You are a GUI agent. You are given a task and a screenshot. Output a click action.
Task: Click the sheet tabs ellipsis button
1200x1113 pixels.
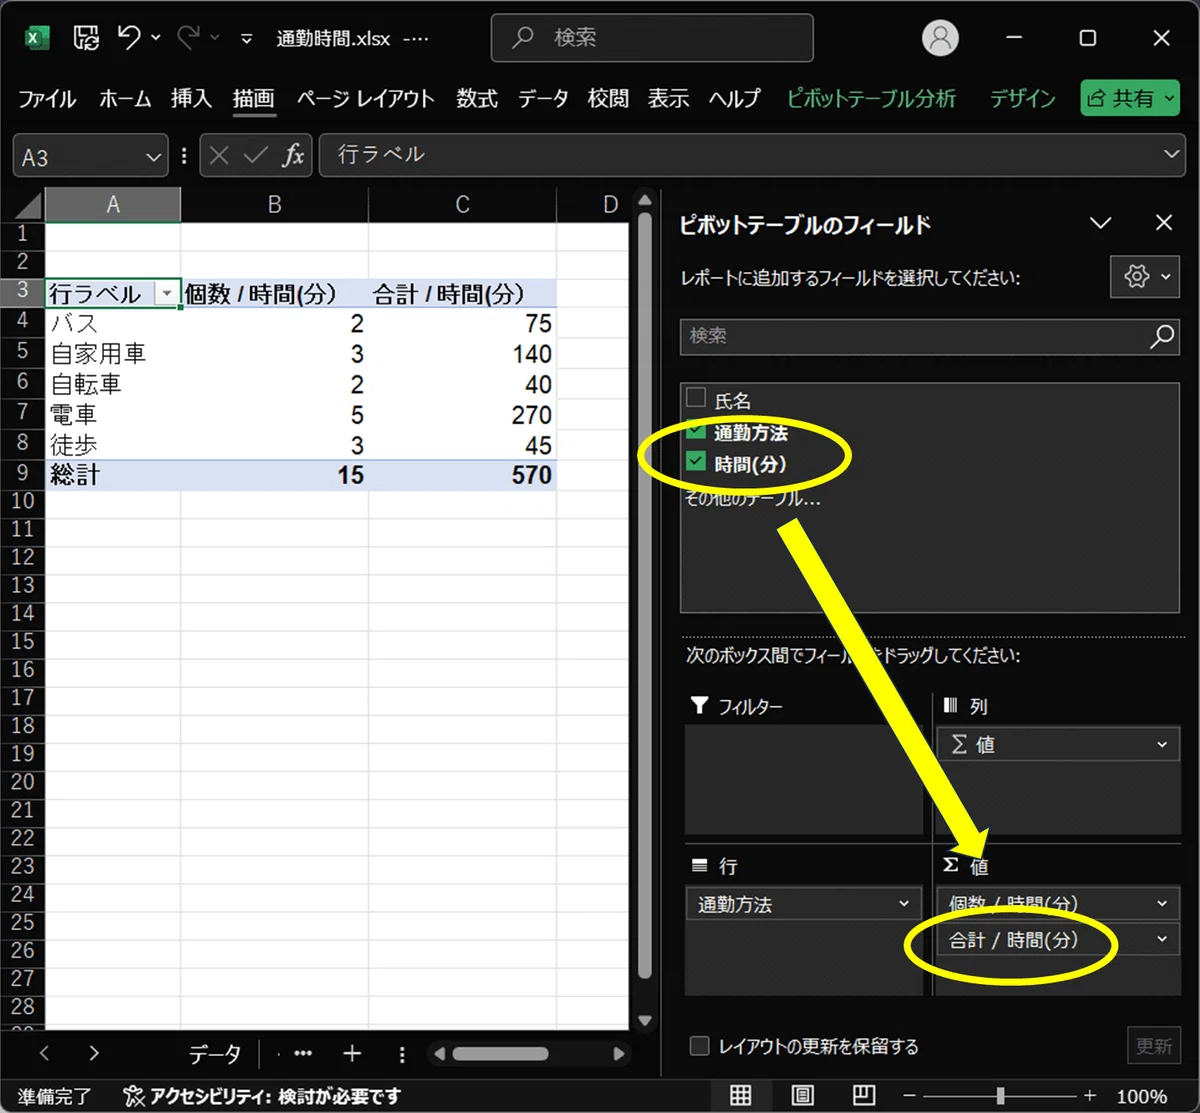tap(302, 1053)
